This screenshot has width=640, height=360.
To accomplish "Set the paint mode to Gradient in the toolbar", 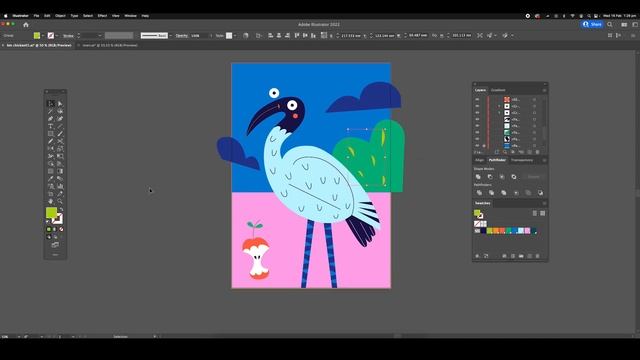I will click(55, 229).
